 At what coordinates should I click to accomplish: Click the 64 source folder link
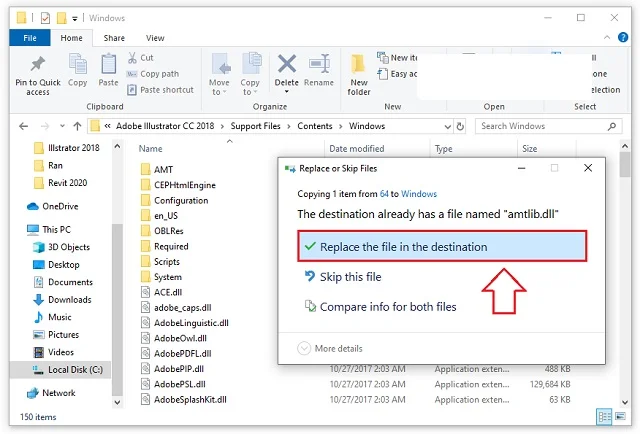[384, 194]
